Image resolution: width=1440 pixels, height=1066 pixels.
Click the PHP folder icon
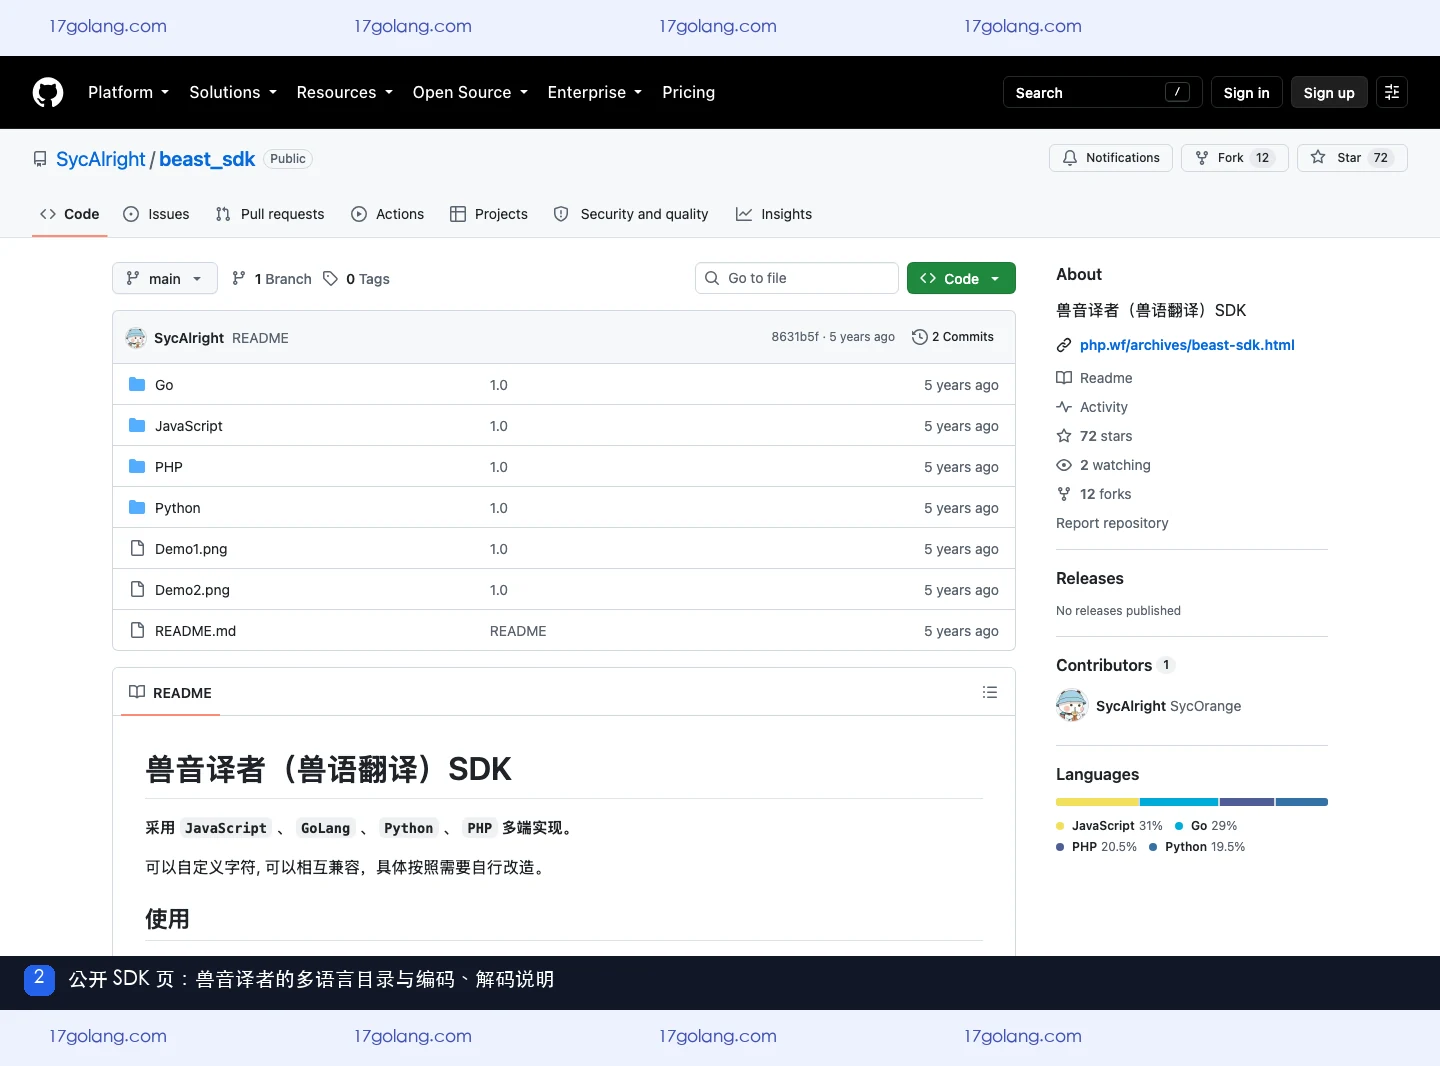click(x=137, y=466)
